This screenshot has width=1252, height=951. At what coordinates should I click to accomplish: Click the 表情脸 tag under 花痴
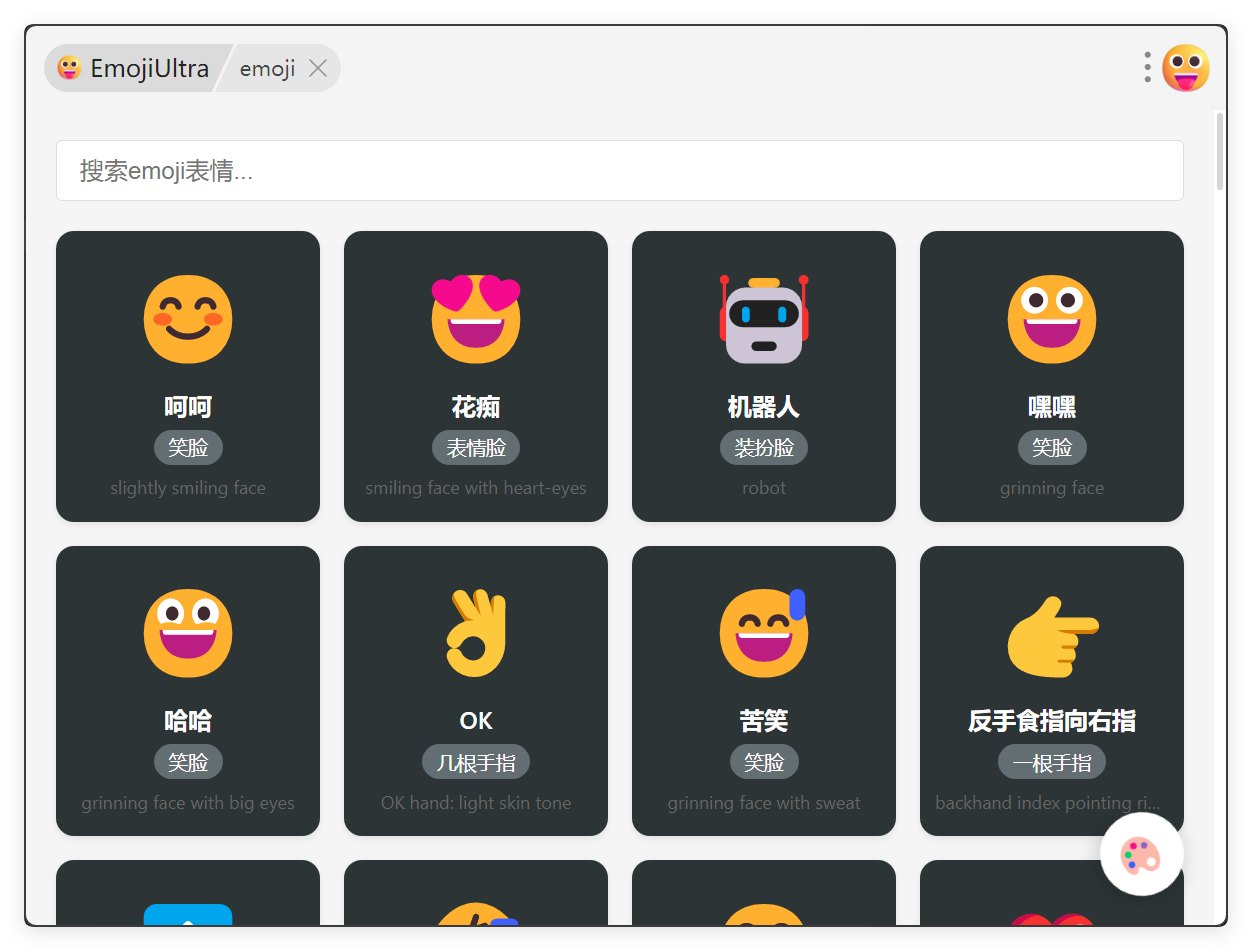(x=476, y=448)
